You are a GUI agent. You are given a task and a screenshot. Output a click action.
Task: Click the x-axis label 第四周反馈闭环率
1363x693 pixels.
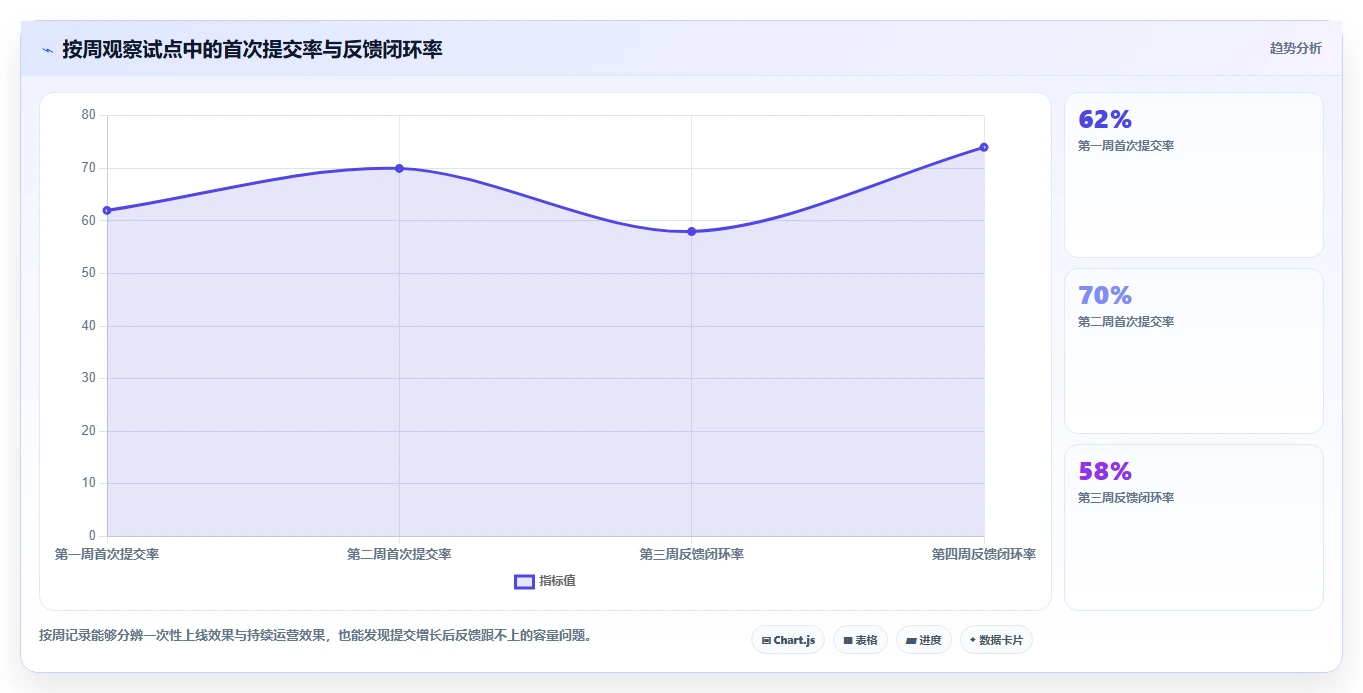point(984,554)
